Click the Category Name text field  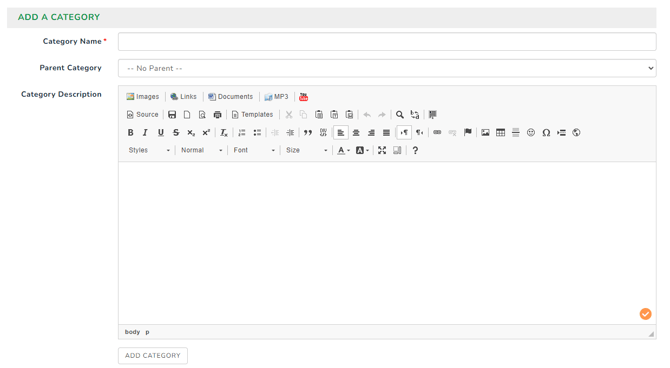pos(387,42)
